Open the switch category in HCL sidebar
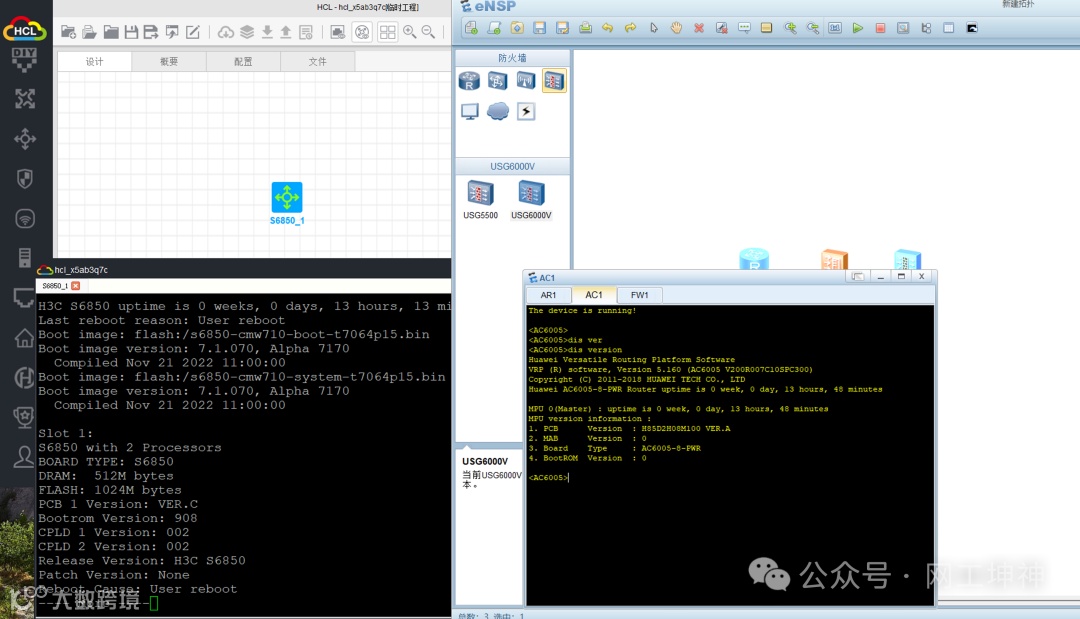 click(x=25, y=139)
